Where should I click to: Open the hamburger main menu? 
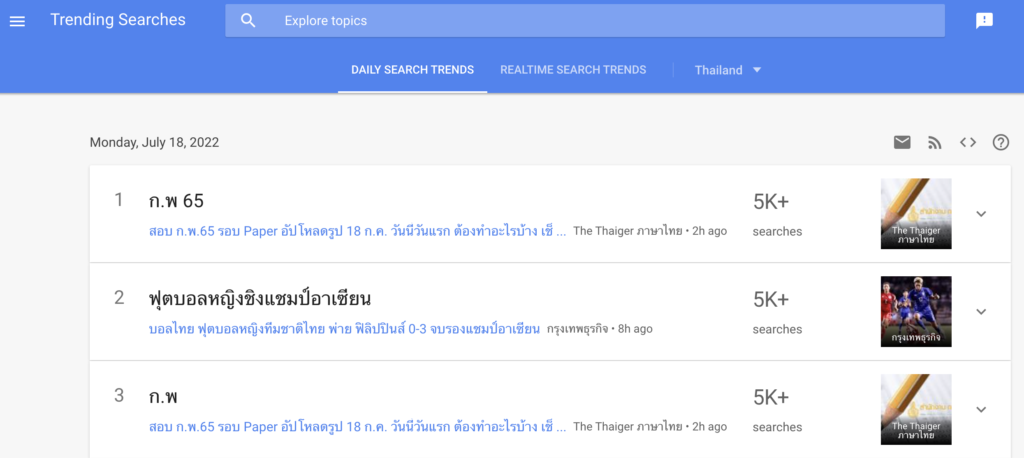(x=18, y=21)
